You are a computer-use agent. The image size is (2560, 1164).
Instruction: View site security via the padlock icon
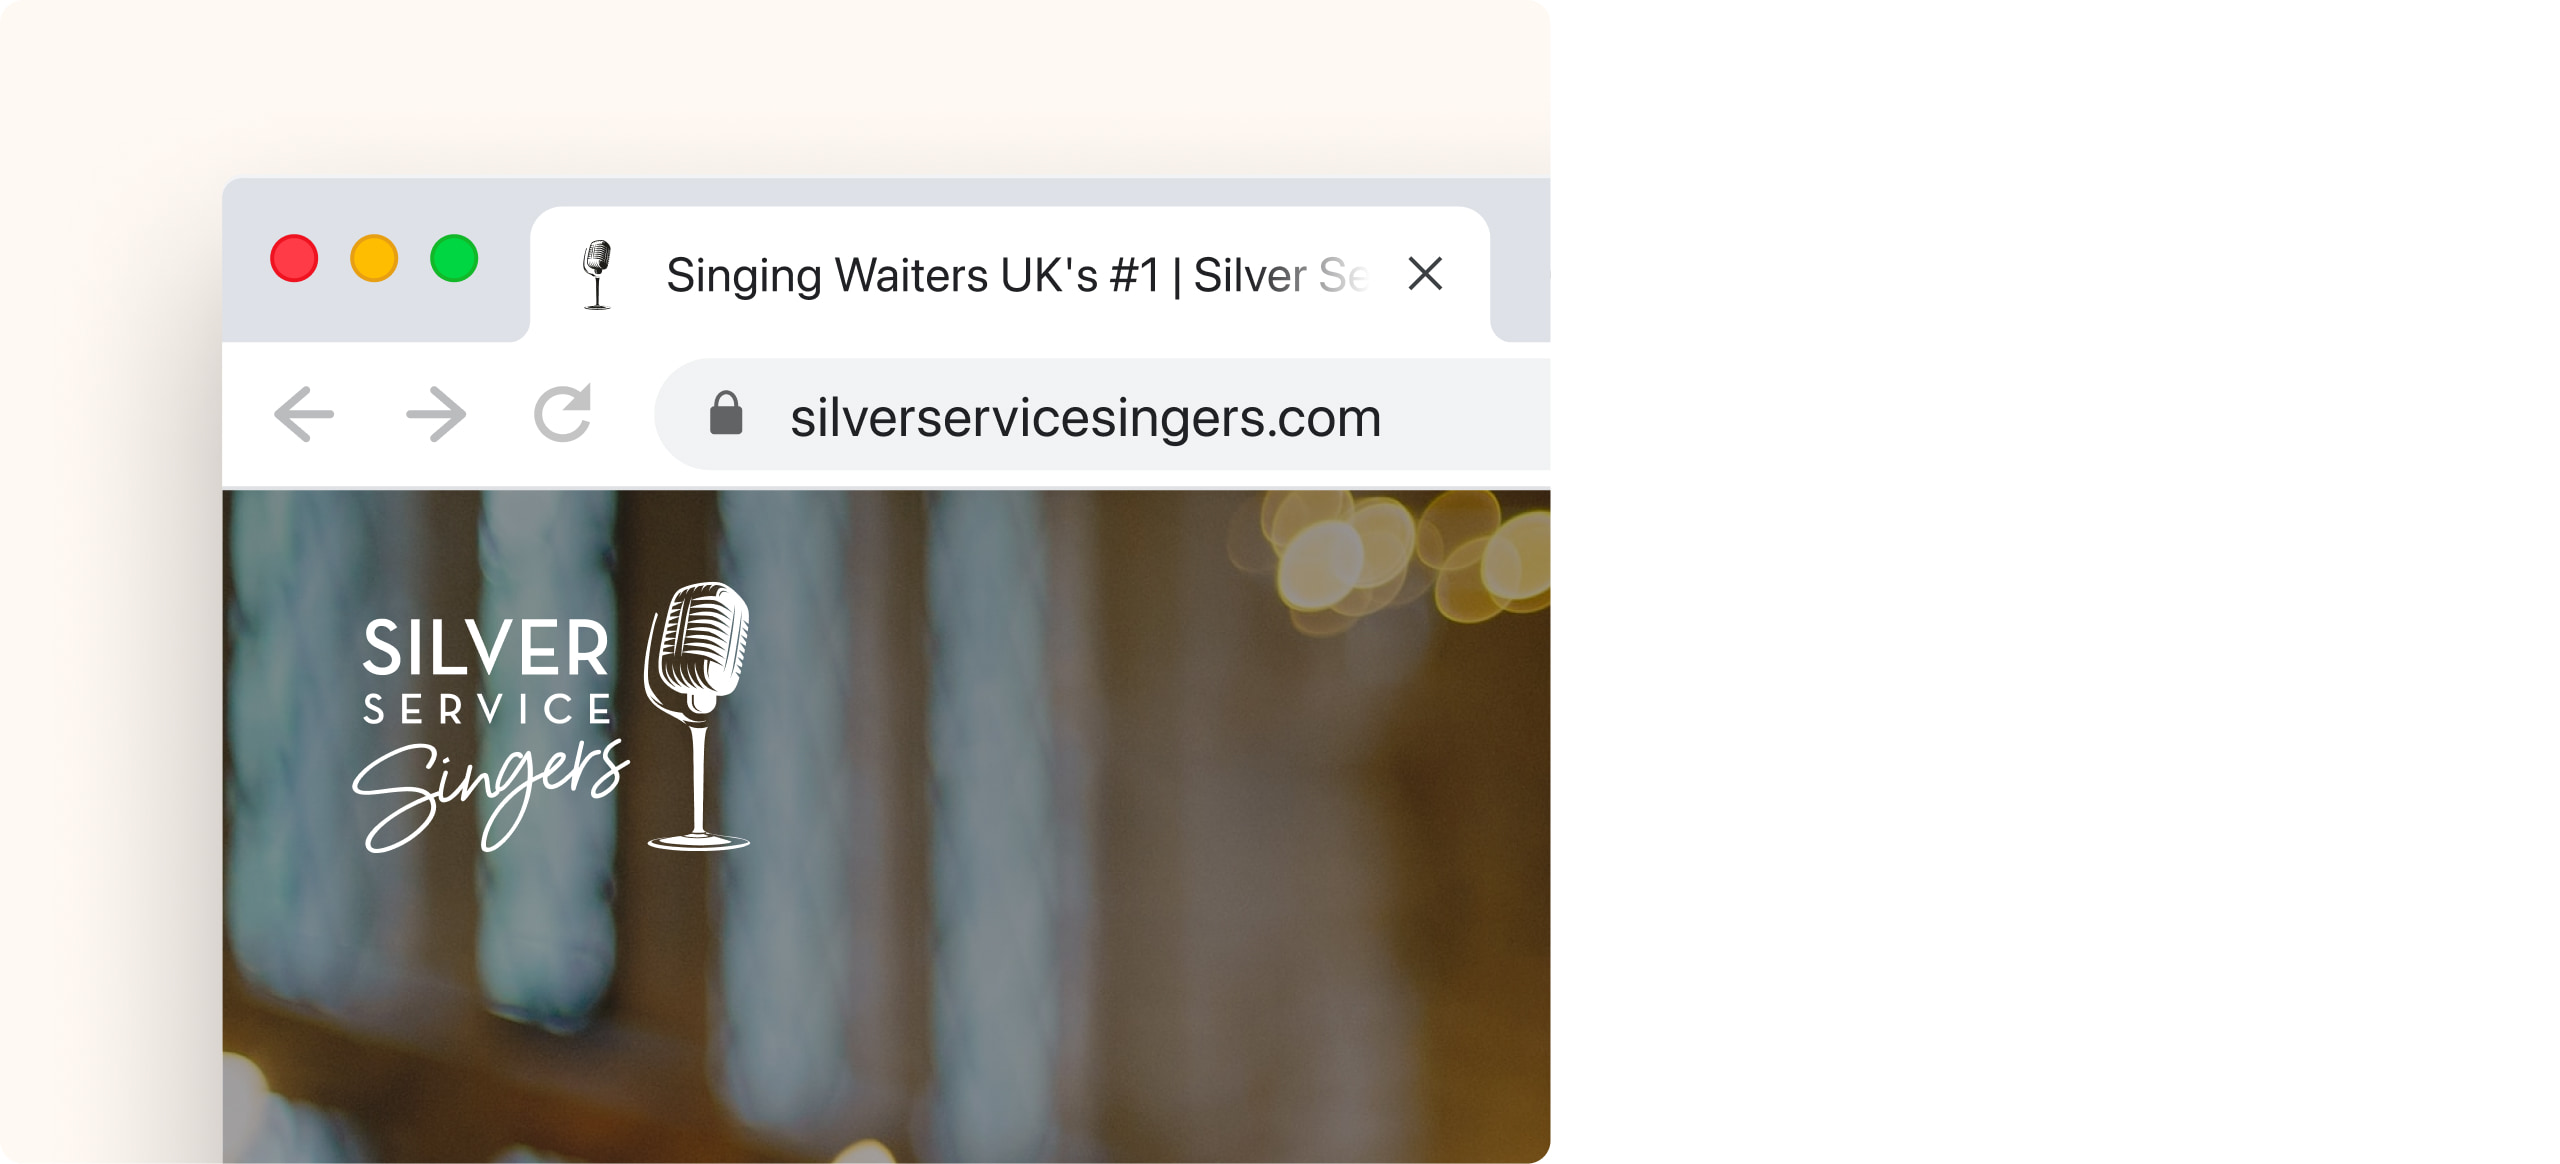(726, 413)
